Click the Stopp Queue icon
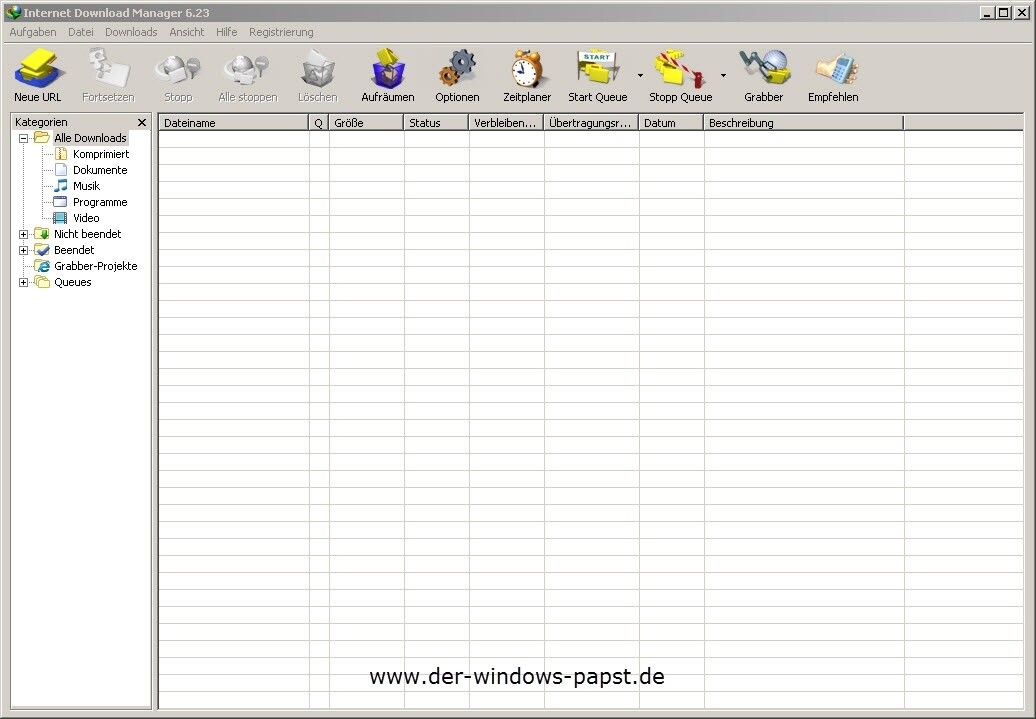Viewport: 1036px width, 719px height. tap(680, 70)
